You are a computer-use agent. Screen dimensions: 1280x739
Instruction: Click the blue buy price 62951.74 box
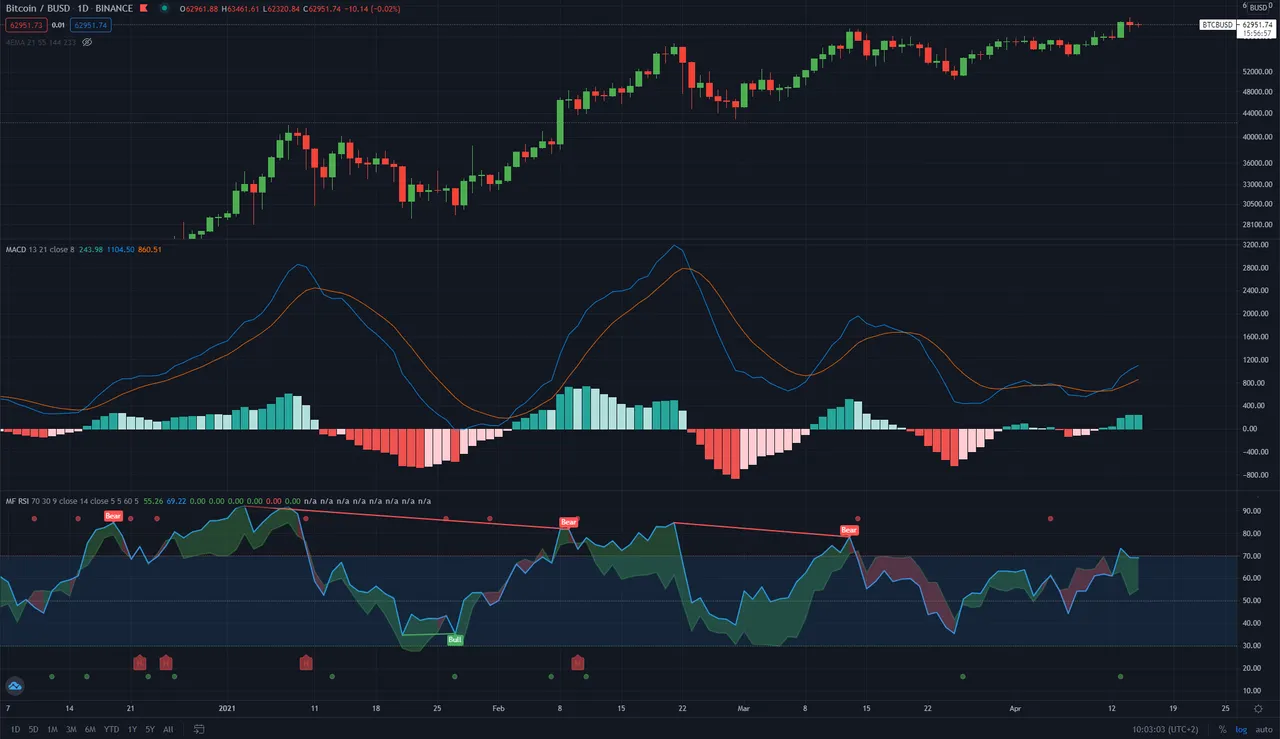(x=90, y=25)
